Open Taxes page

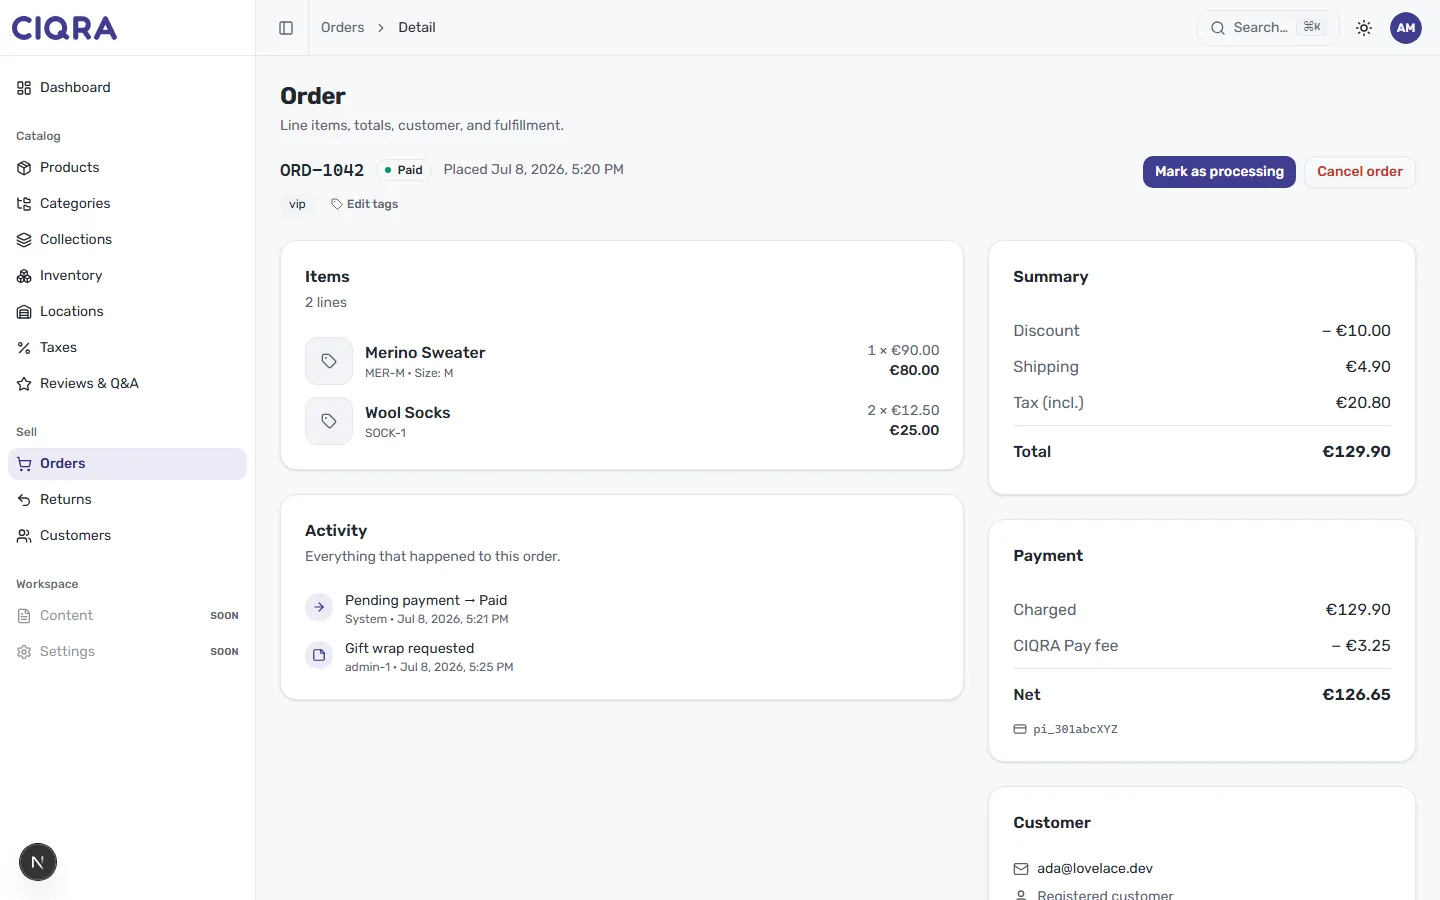click(x=127, y=348)
